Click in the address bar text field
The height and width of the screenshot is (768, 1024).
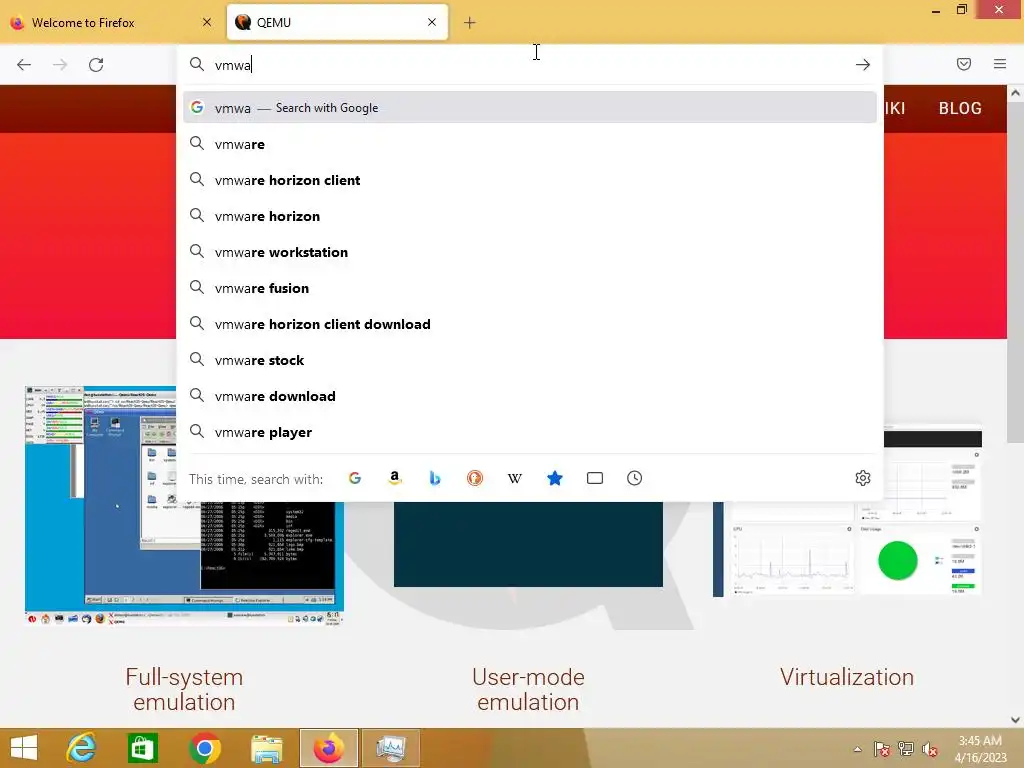(529, 65)
